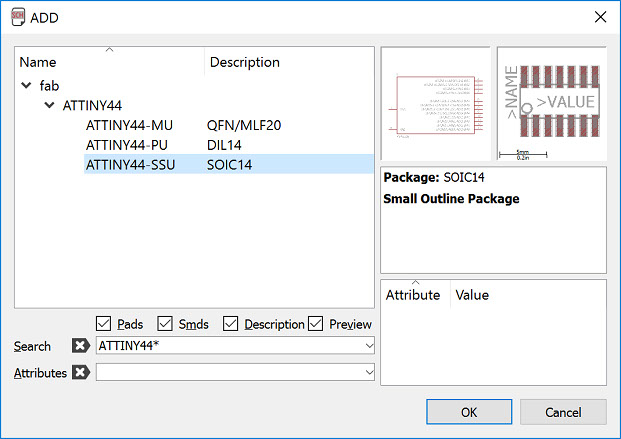Click the SOIC14 footprint preview thumbnail
The width and height of the screenshot is (621, 439).
point(552,104)
